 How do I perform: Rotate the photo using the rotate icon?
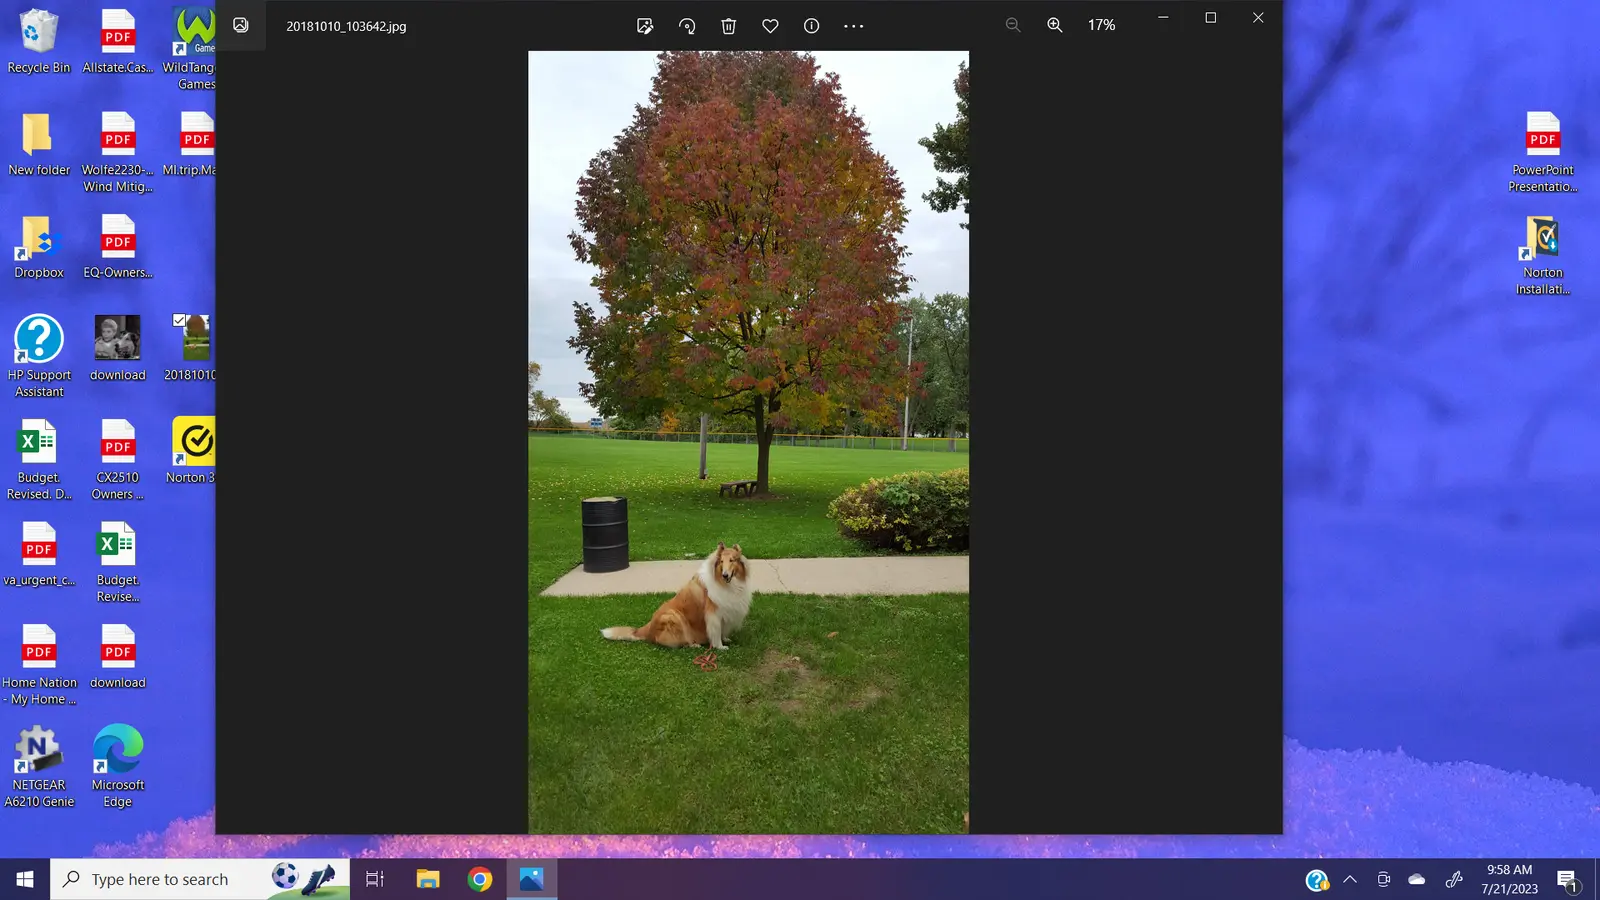pos(687,26)
